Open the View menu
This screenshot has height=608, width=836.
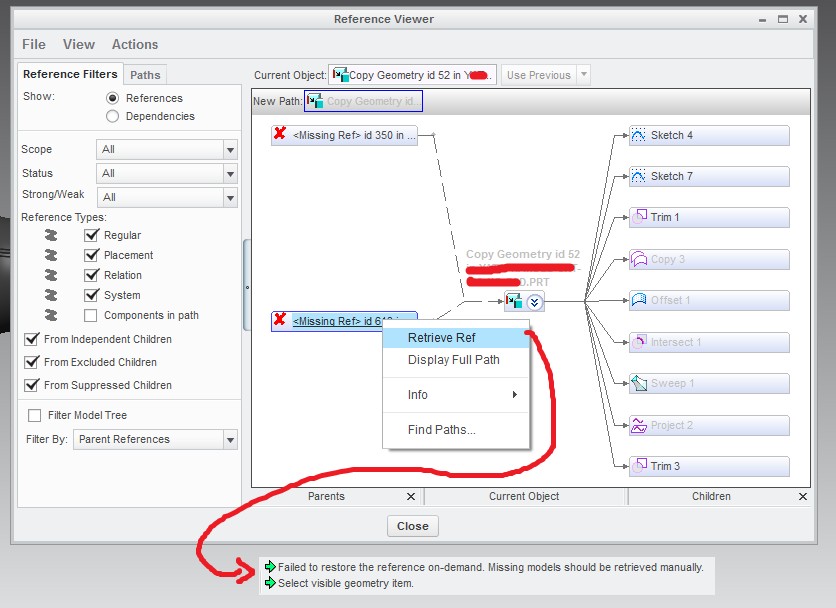[x=79, y=44]
